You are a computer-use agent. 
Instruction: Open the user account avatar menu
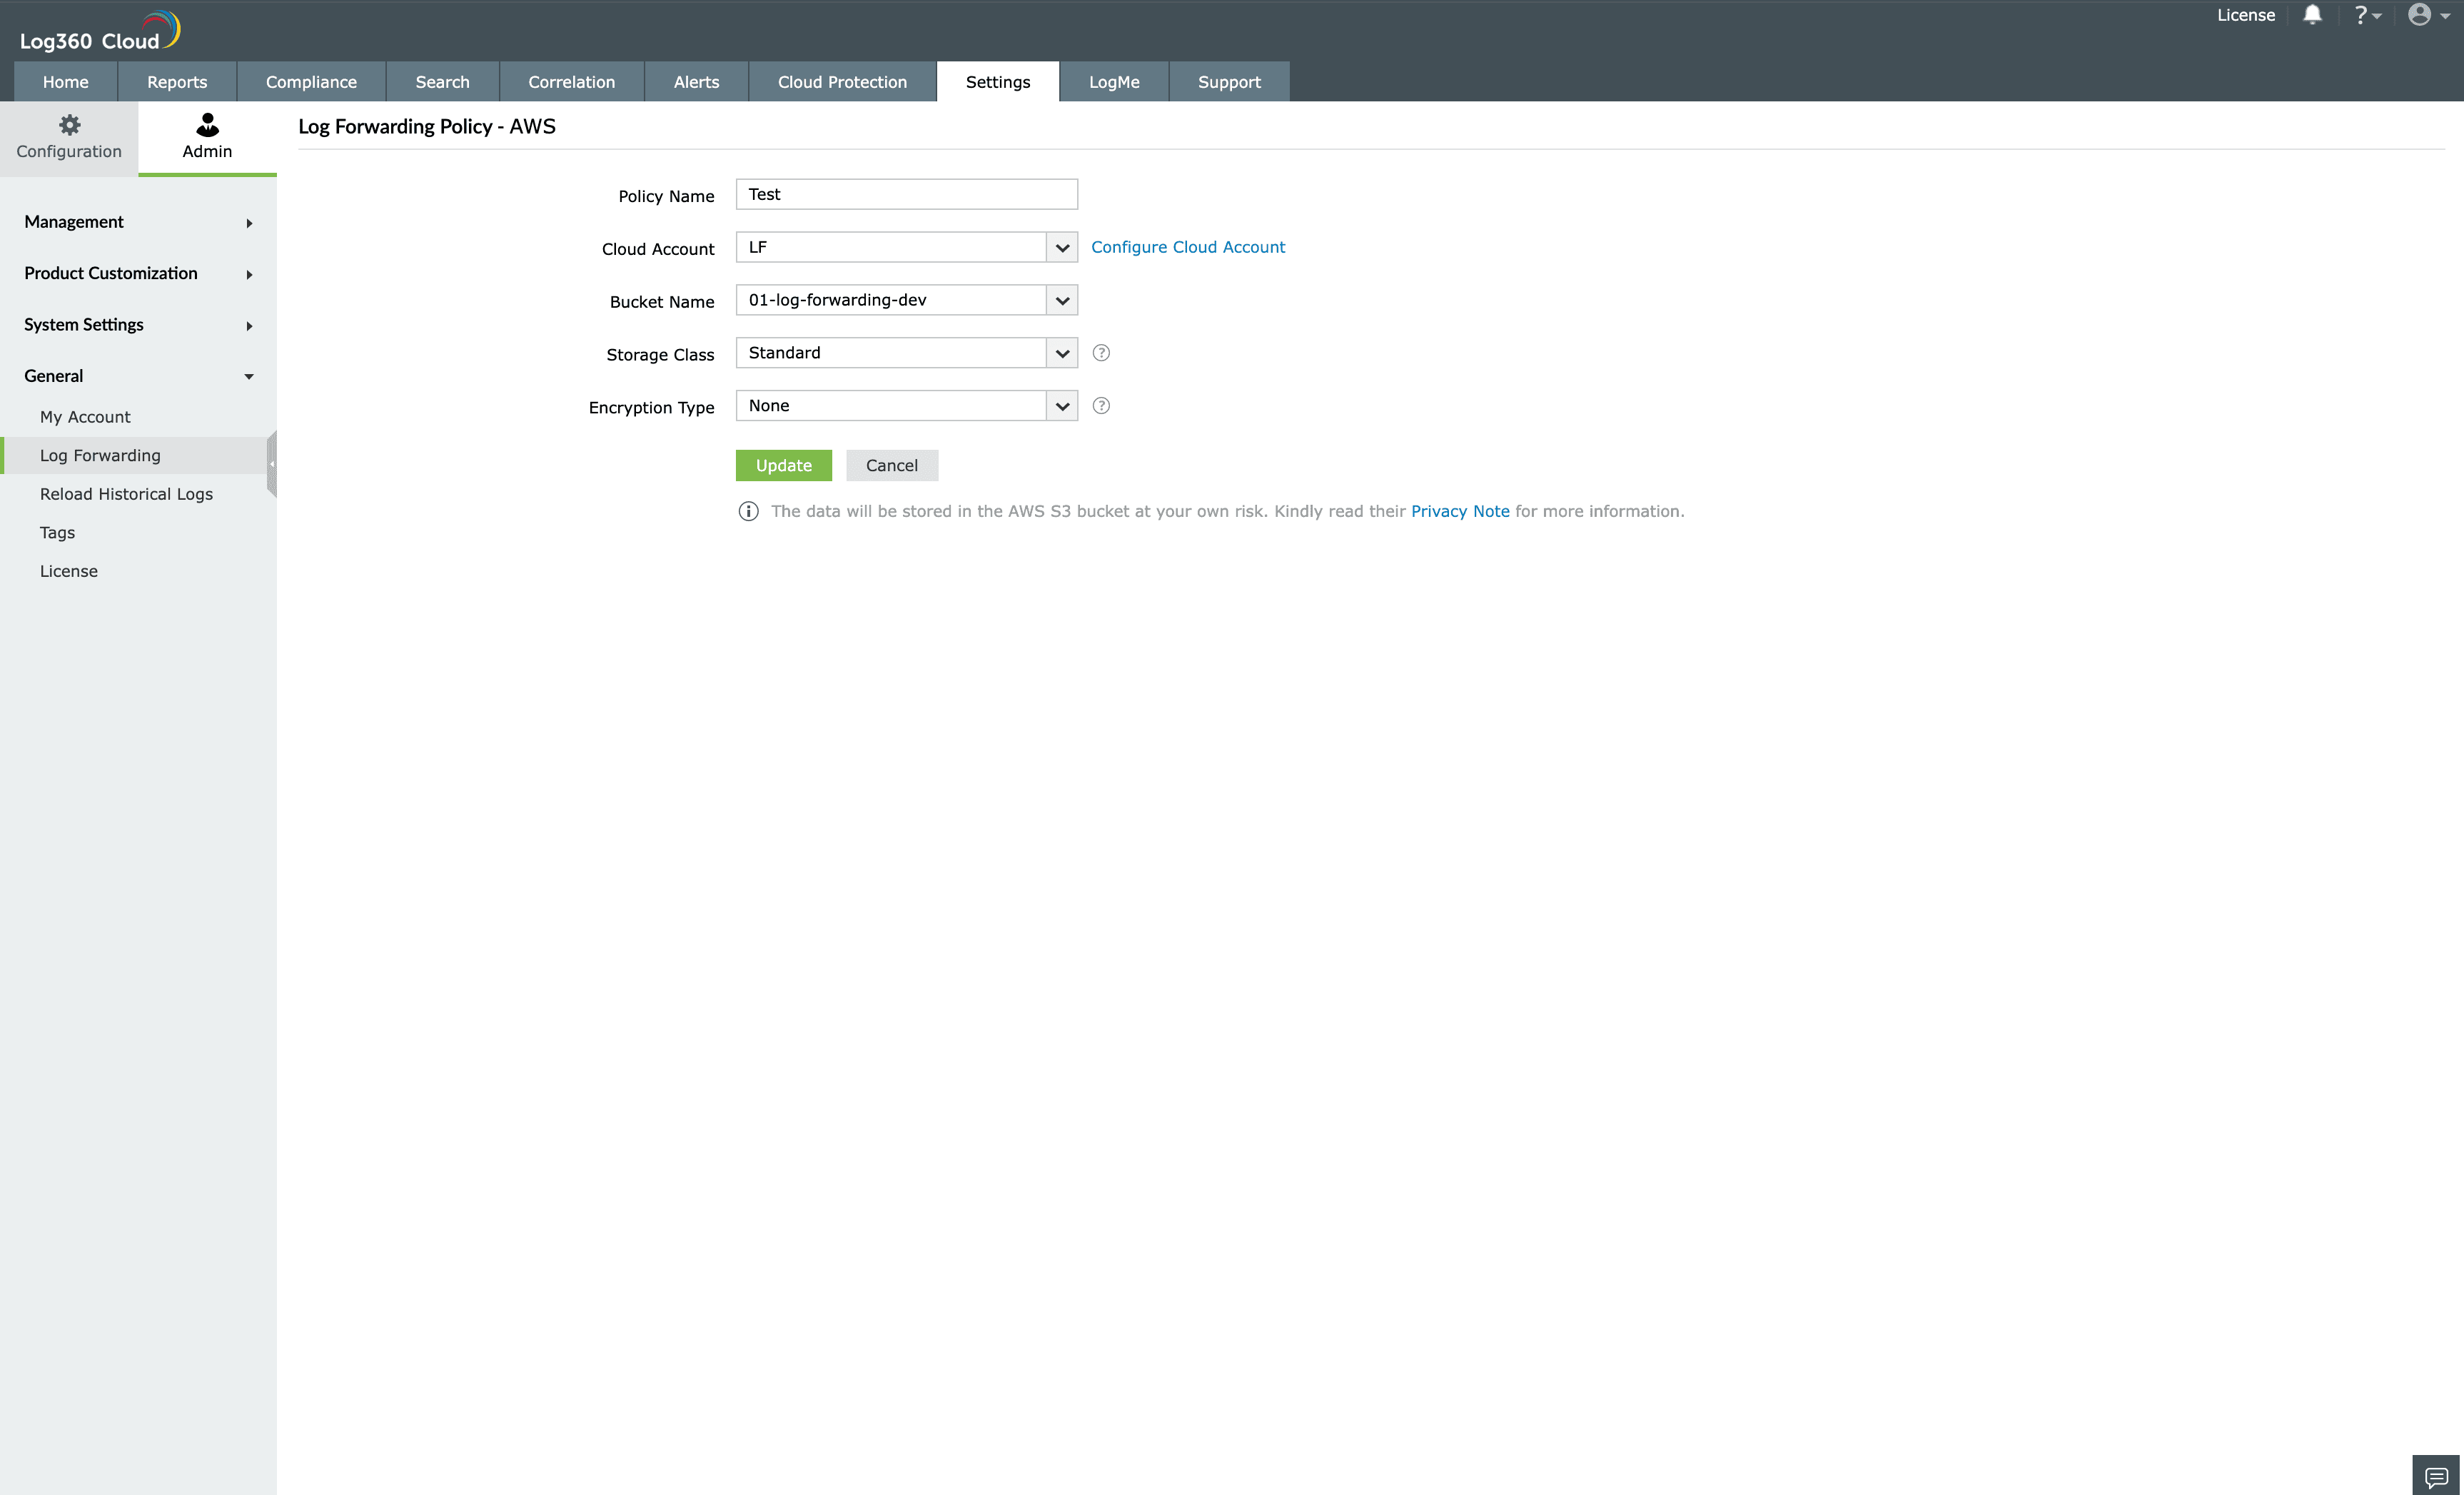tap(2422, 15)
